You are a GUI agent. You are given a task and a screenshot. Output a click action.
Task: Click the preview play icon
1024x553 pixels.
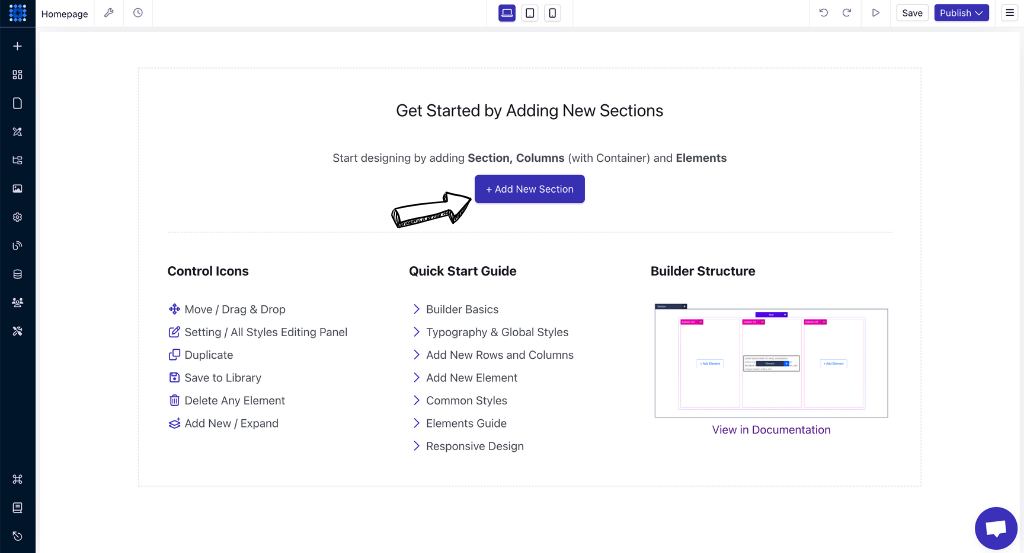click(x=876, y=13)
